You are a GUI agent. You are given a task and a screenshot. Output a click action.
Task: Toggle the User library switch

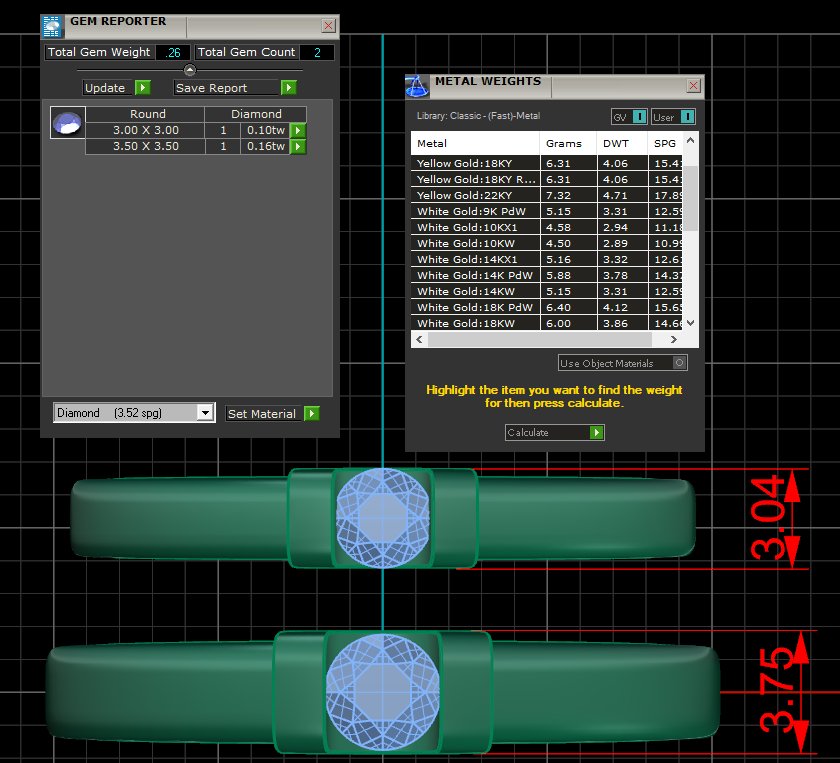click(x=688, y=117)
